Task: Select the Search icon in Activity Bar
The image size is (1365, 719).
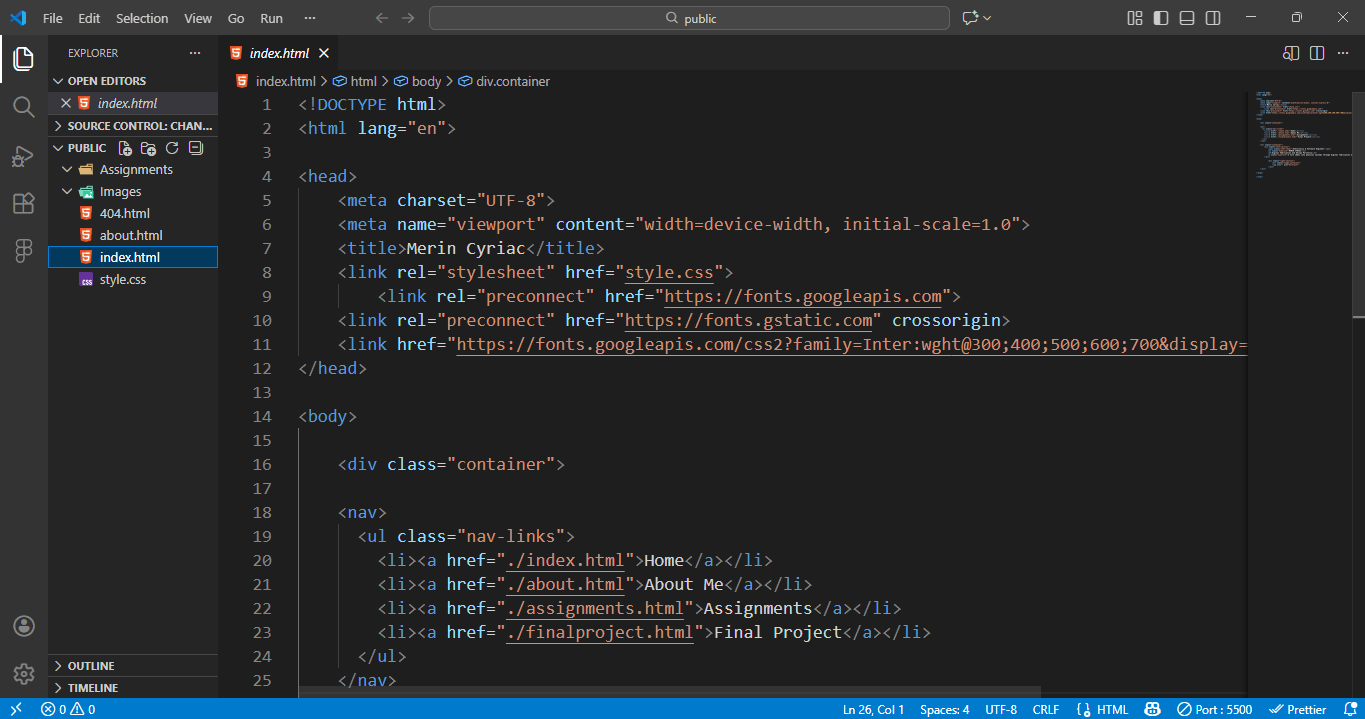Action: coord(22,107)
